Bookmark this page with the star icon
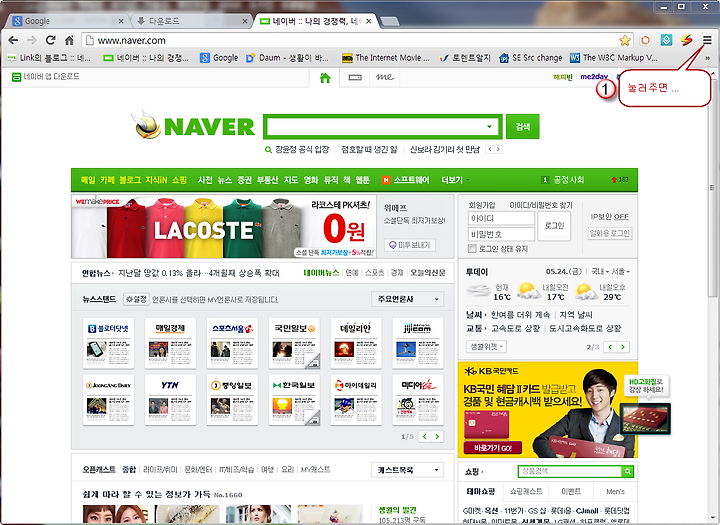 click(x=624, y=40)
